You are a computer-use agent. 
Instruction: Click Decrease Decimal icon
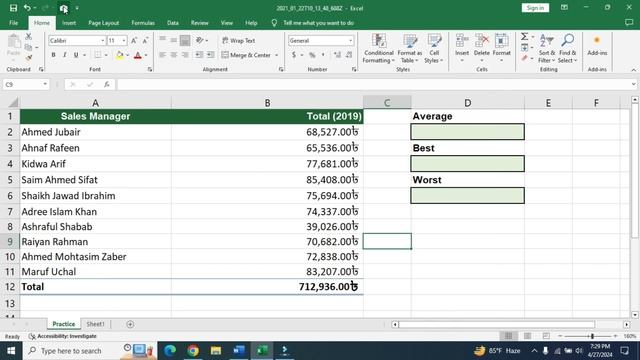(349, 55)
